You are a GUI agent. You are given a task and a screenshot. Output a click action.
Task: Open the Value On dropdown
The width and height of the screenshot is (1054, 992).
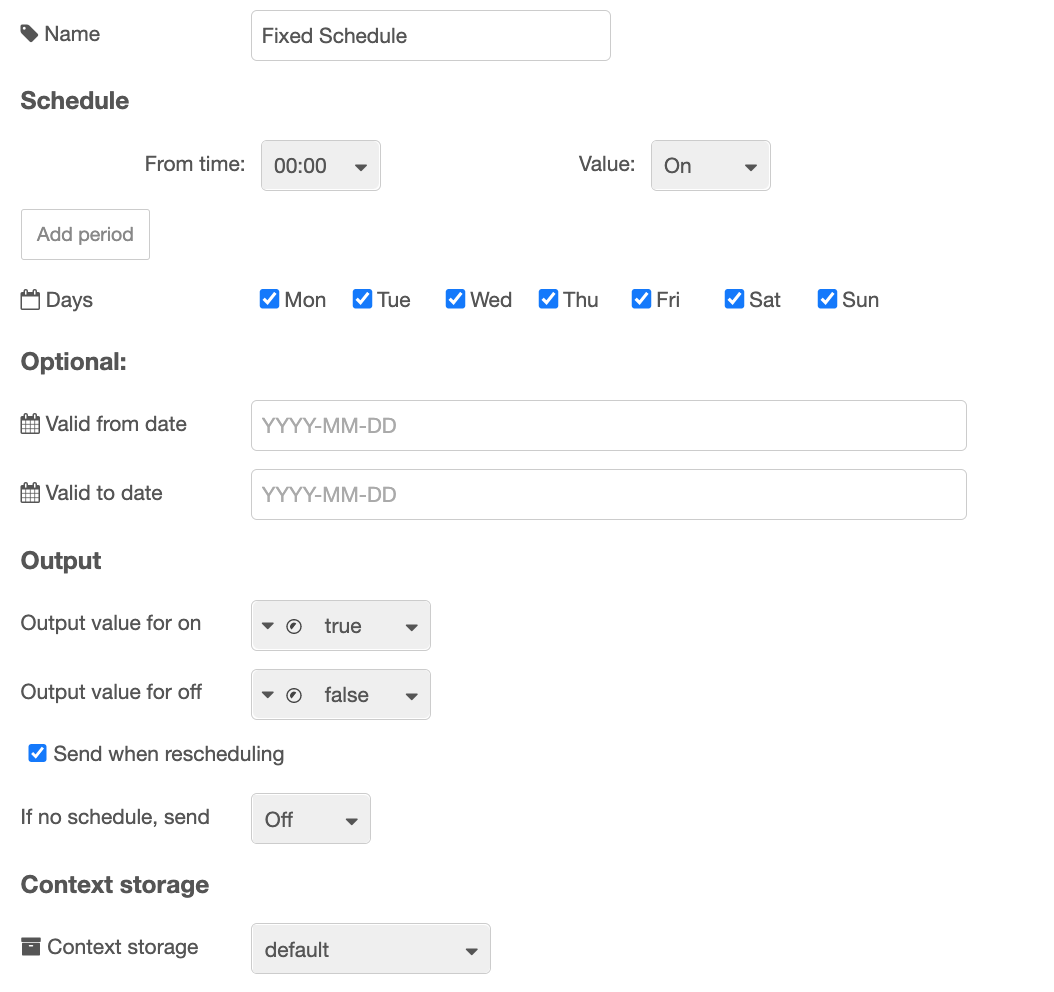[711, 165]
